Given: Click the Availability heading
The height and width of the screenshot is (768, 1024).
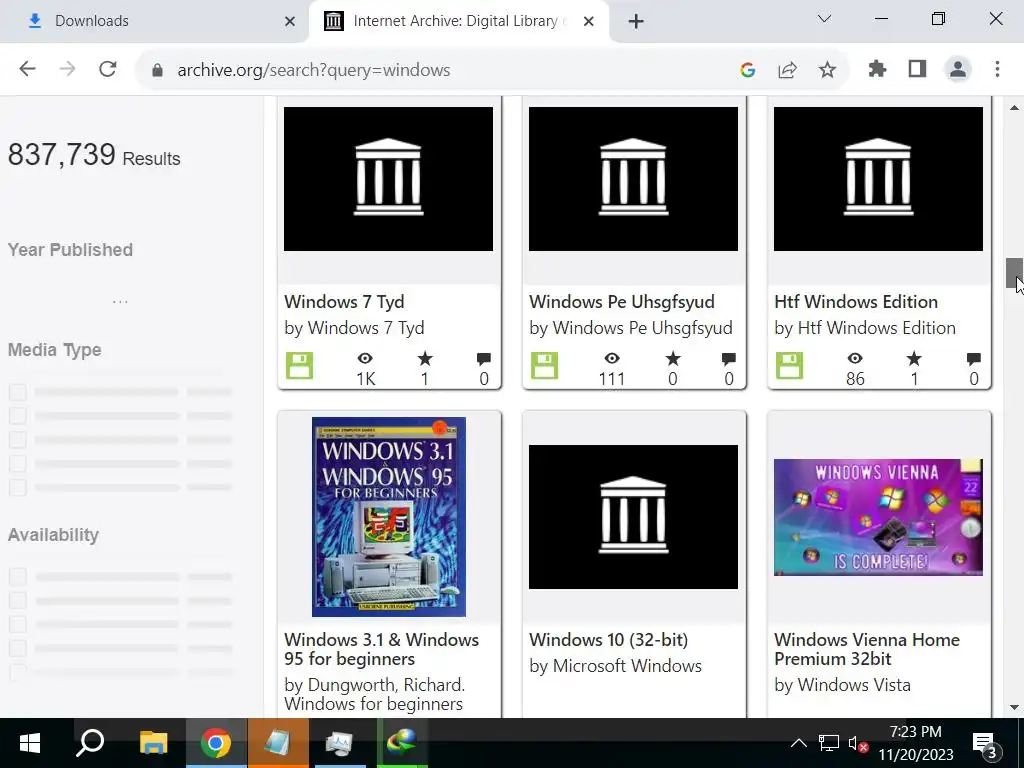Looking at the screenshot, I should click(54, 535).
